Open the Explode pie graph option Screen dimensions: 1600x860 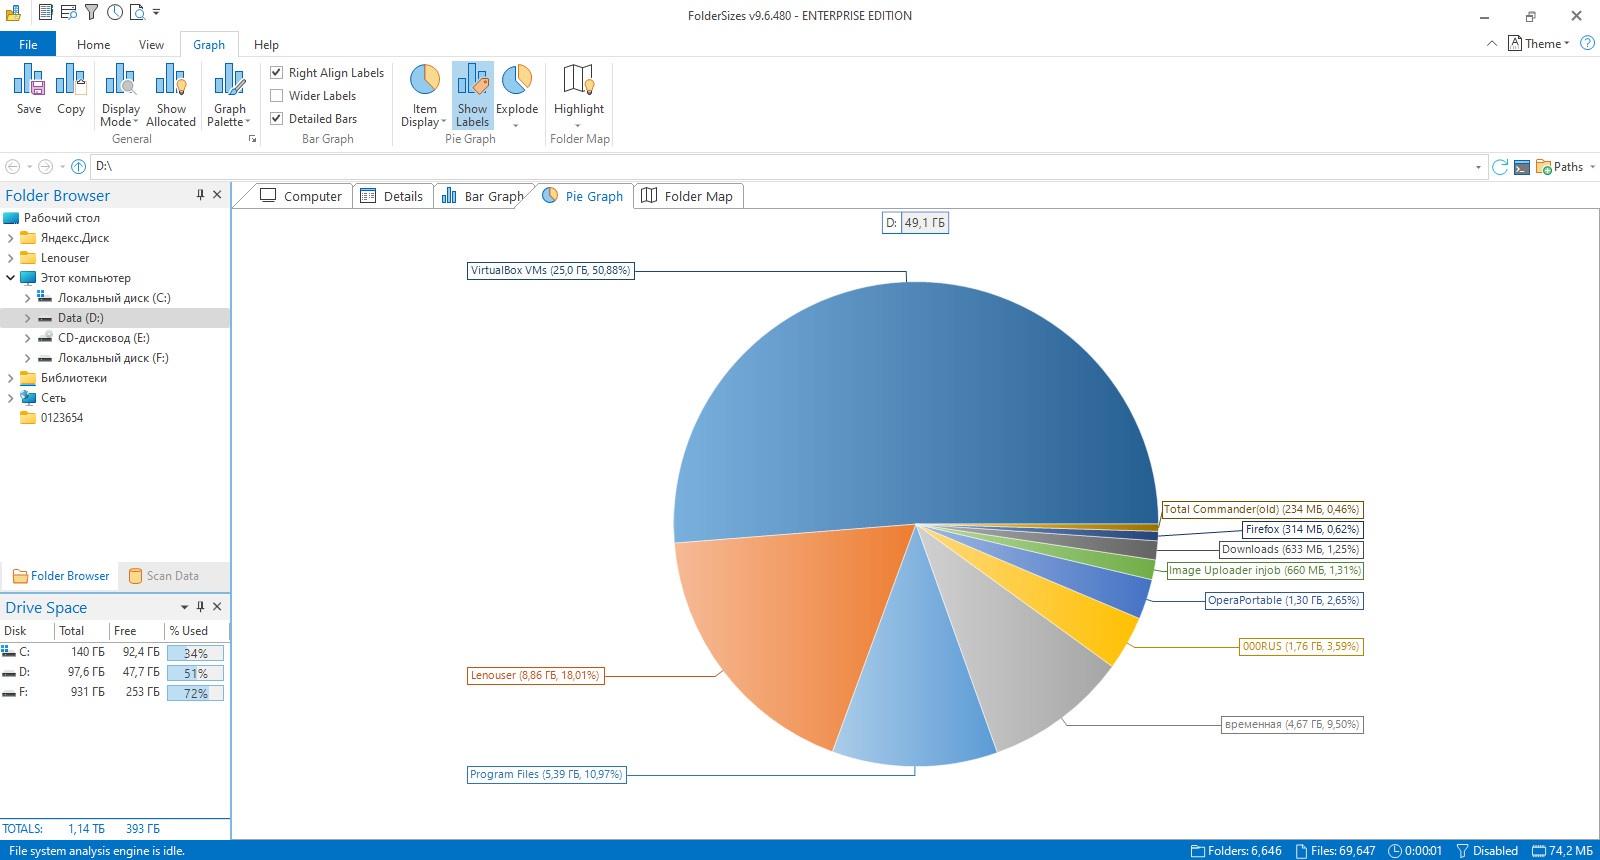tap(517, 96)
